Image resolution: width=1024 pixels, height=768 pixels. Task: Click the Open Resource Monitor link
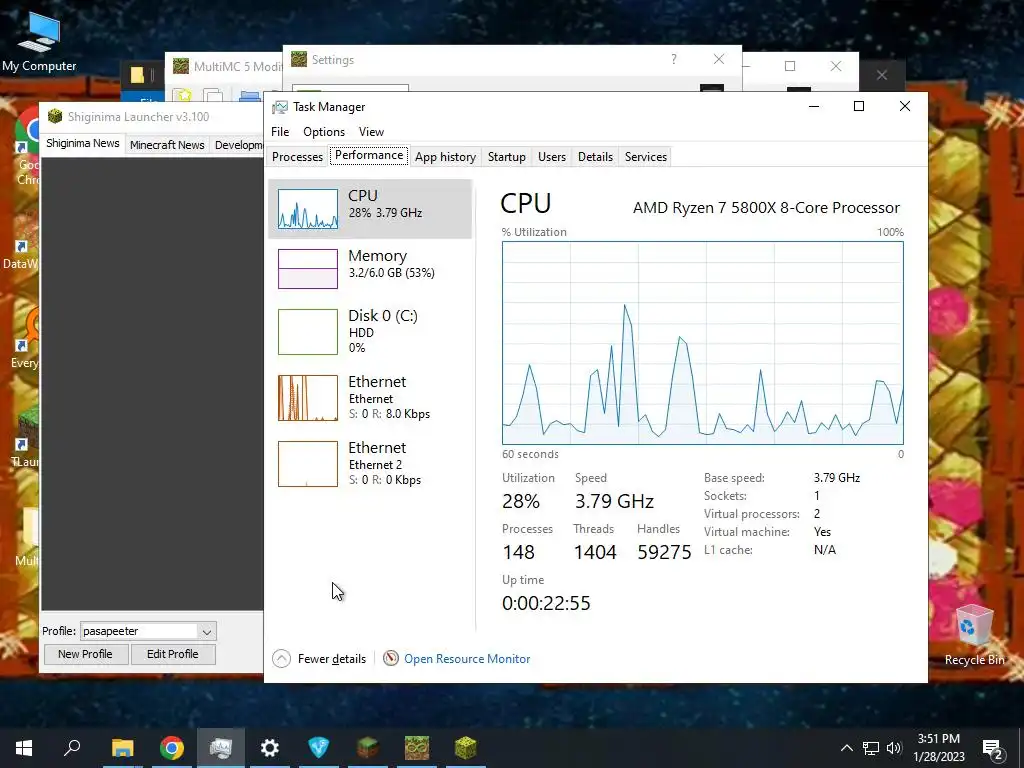click(x=467, y=659)
